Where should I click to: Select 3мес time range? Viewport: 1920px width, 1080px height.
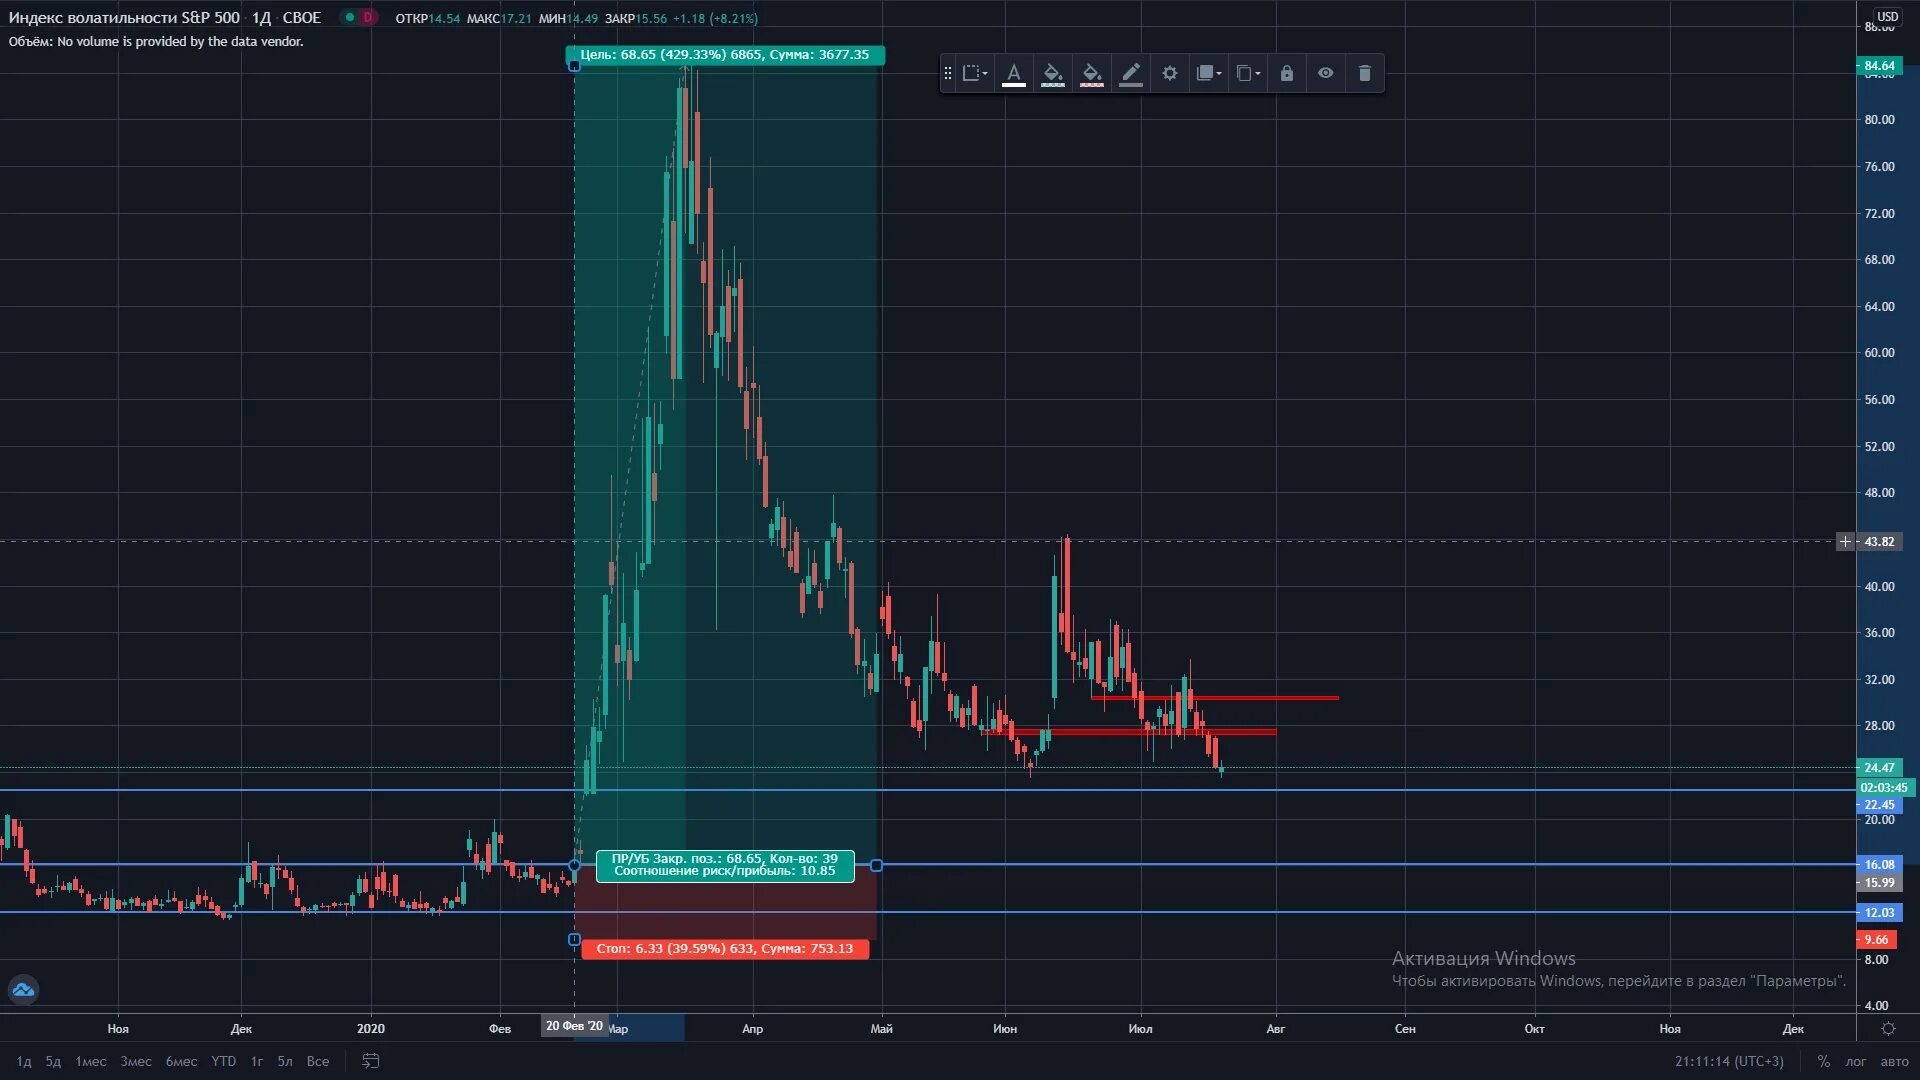tap(136, 1061)
